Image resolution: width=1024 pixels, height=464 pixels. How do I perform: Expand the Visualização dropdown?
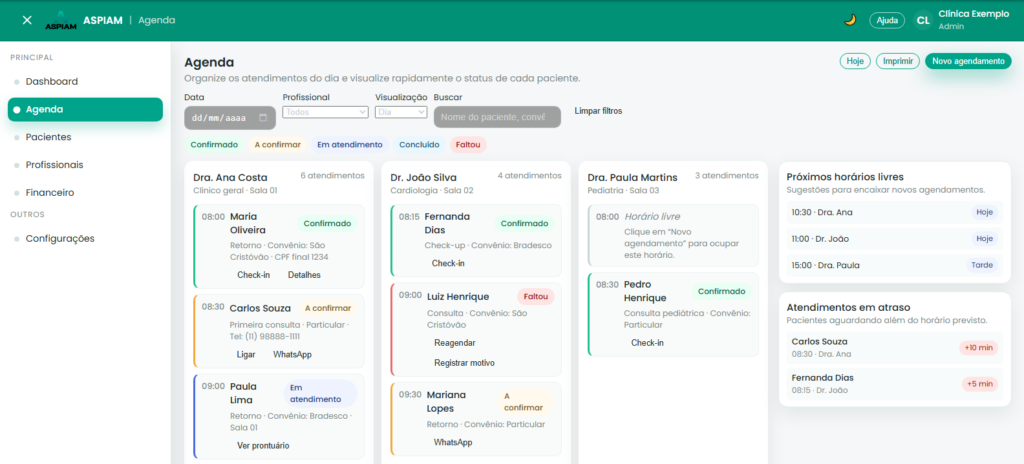(401, 112)
